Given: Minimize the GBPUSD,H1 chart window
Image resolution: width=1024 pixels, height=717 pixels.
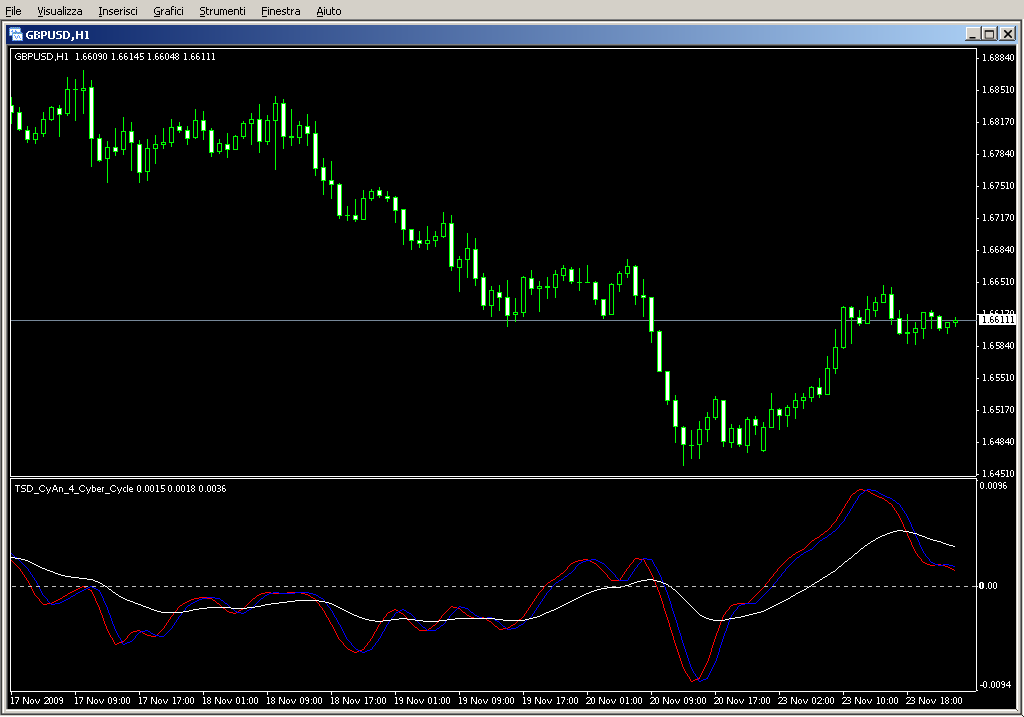Looking at the screenshot, I should pos(972,34).
